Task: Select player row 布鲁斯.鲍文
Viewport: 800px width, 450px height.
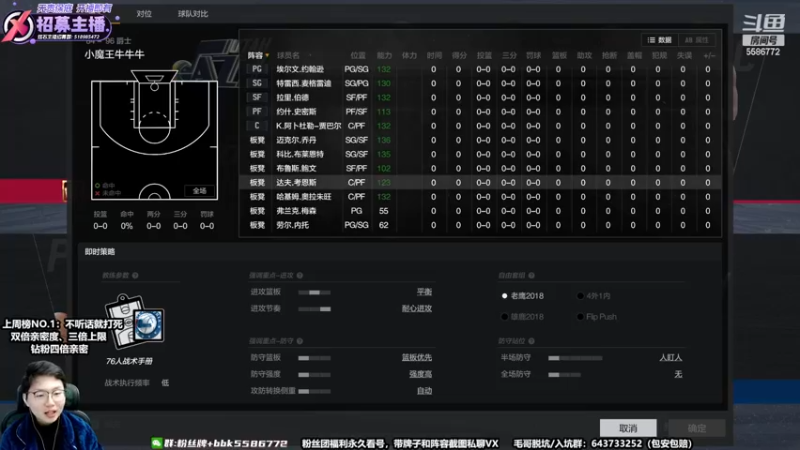Action: 480,168
